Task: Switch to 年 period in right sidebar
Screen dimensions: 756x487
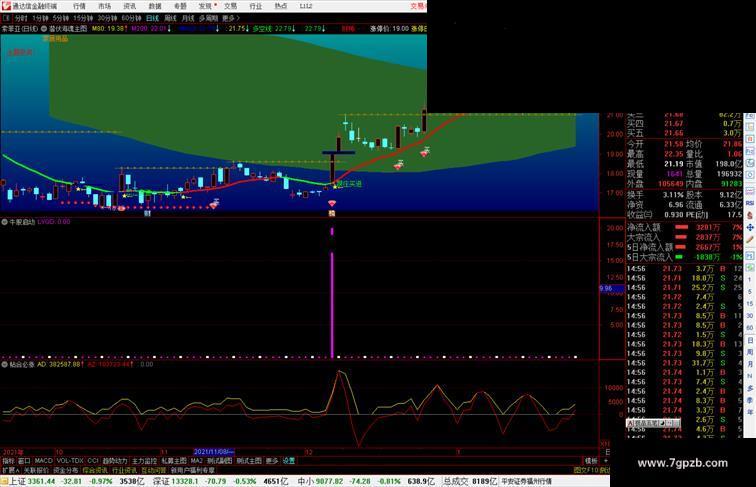Action: [x=750, y=412]
